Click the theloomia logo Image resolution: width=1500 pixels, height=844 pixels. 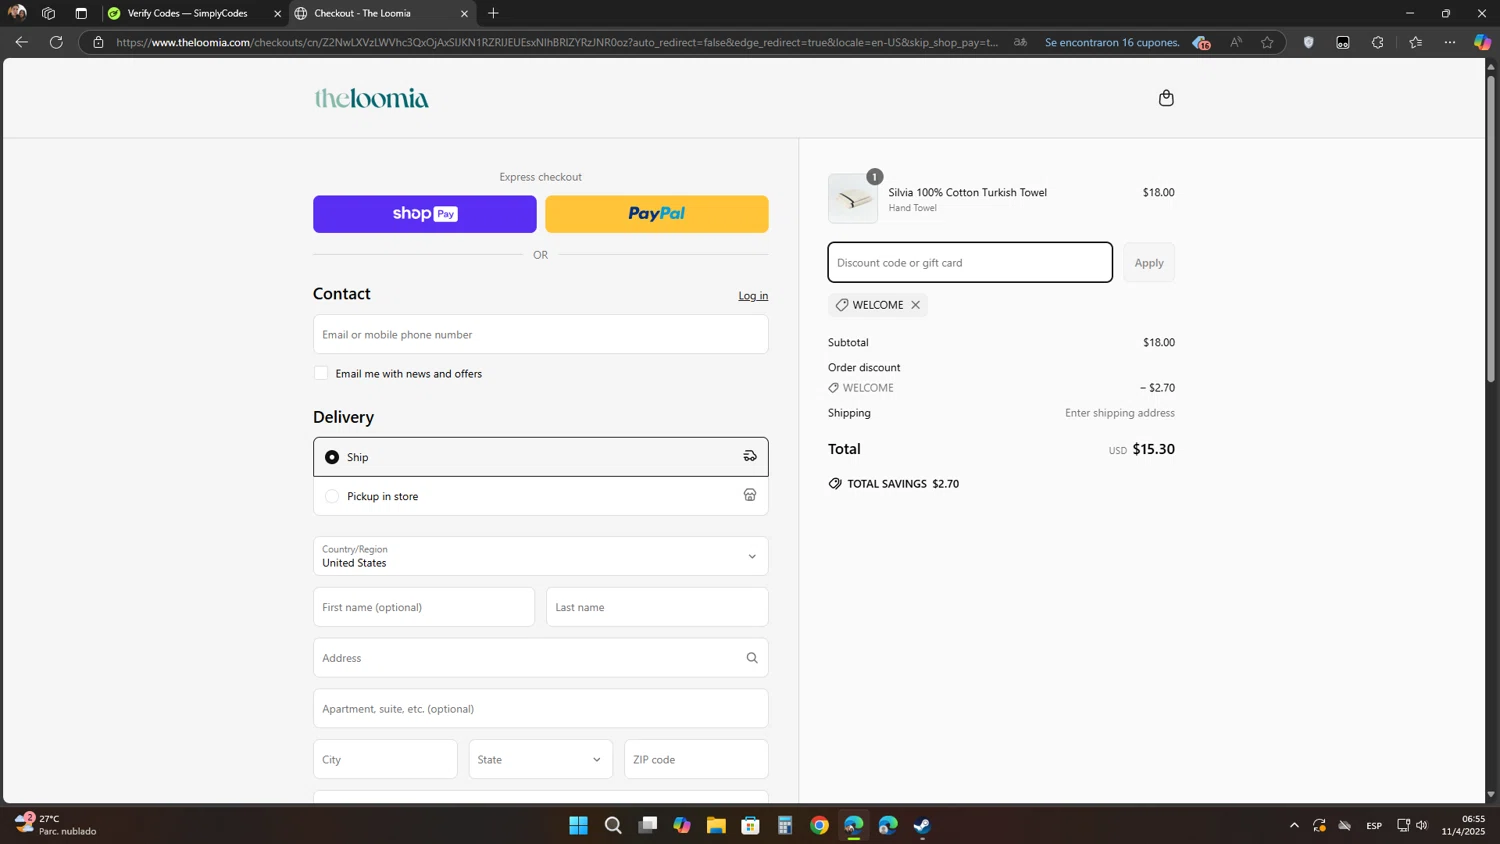[x=372, y=98]
